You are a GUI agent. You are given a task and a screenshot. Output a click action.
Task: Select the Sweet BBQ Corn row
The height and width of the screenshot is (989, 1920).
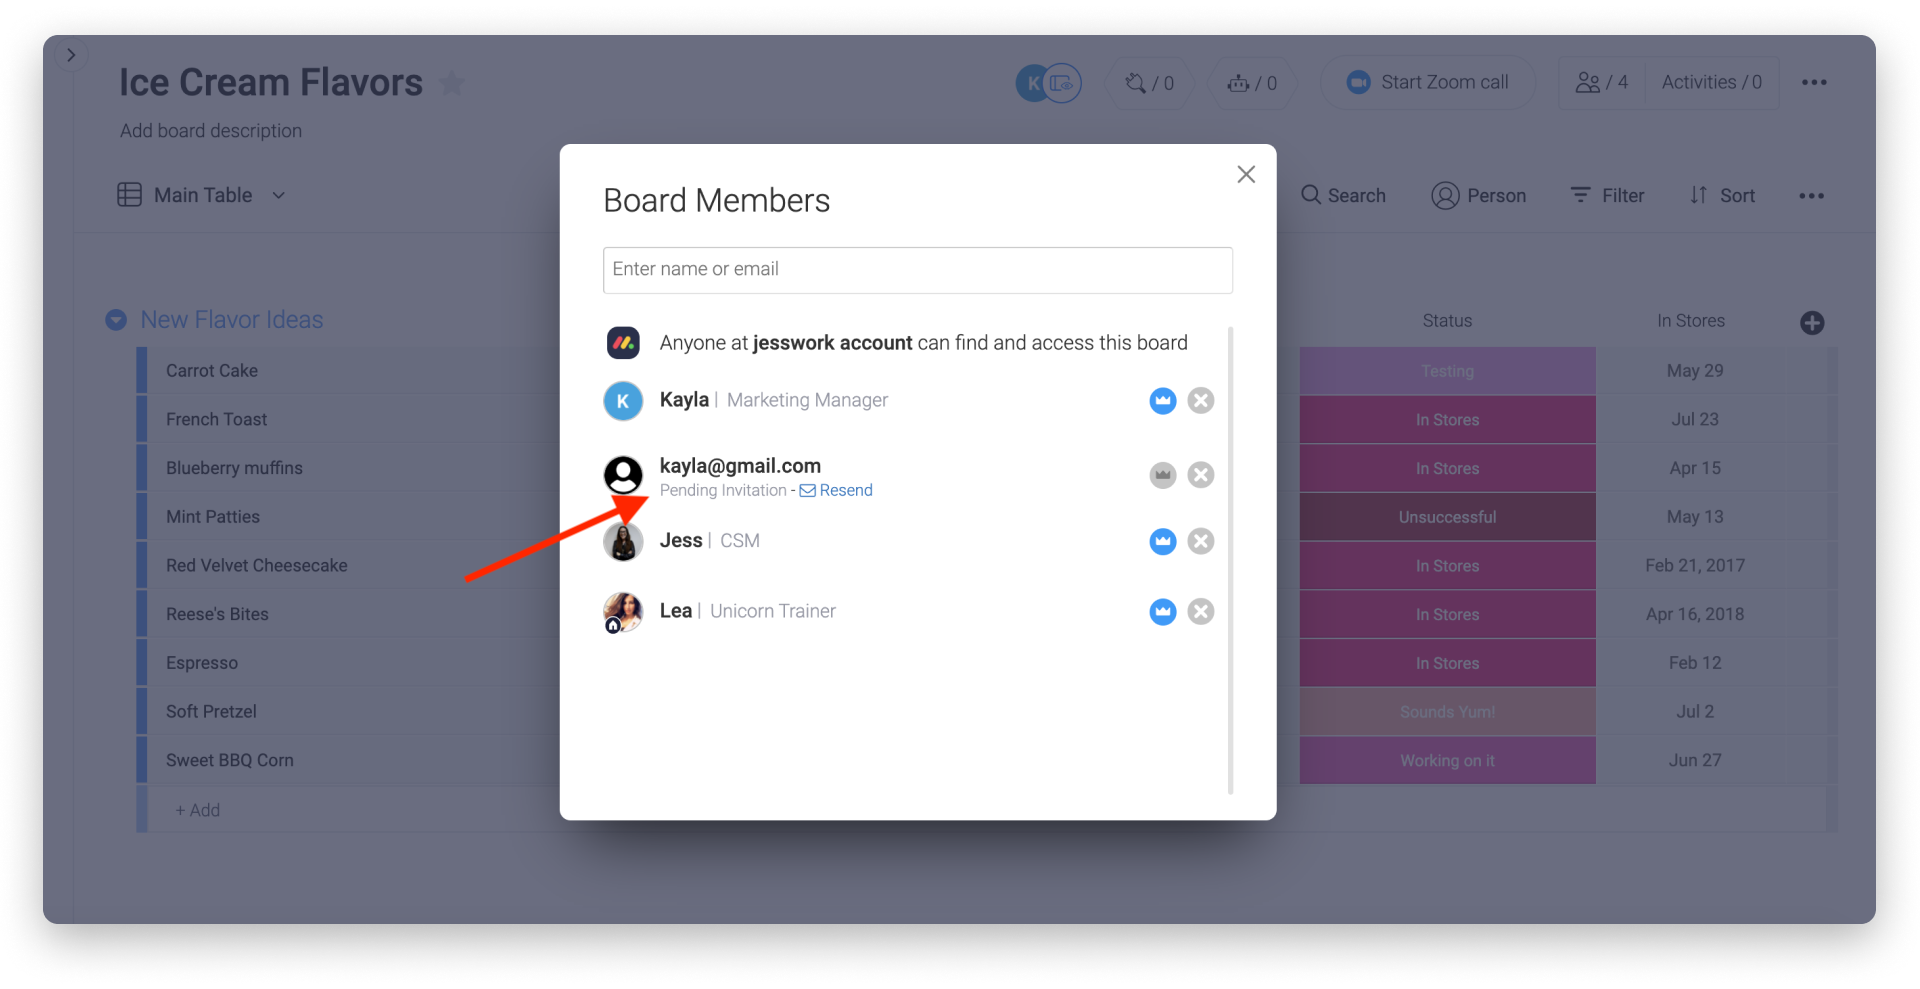point(230,761)
